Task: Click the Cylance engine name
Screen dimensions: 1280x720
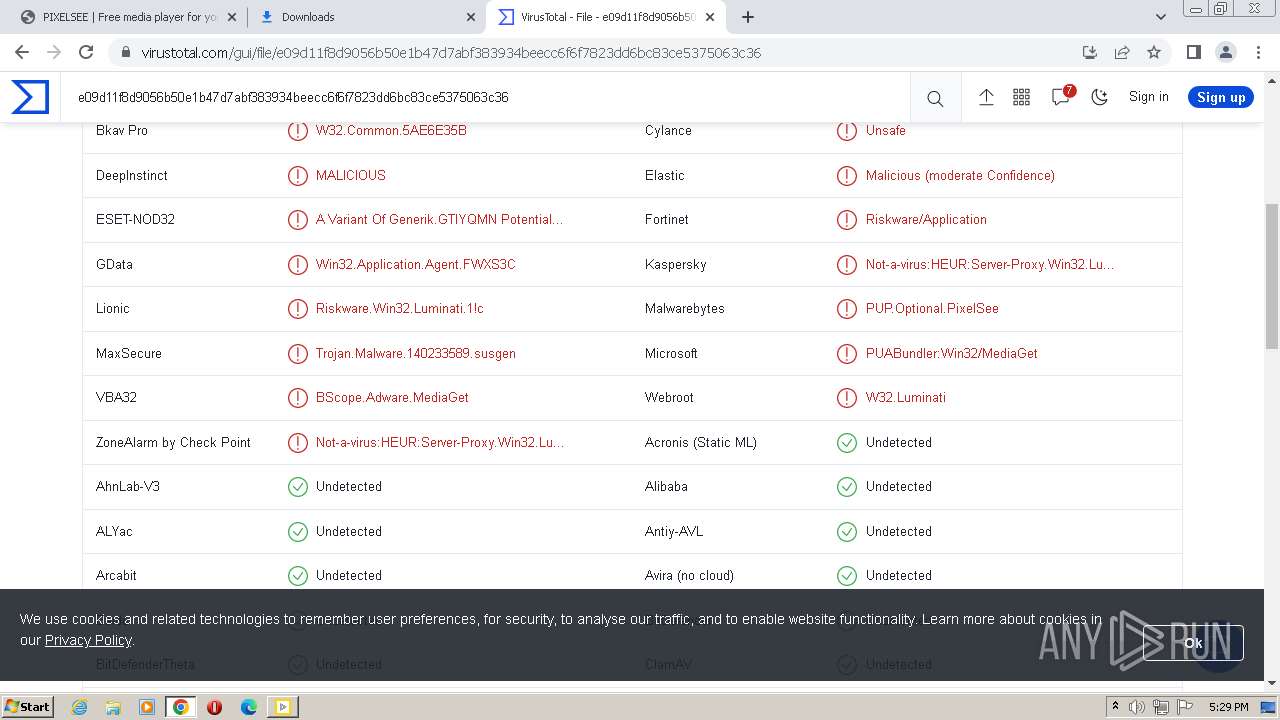Action: point(668,131)
